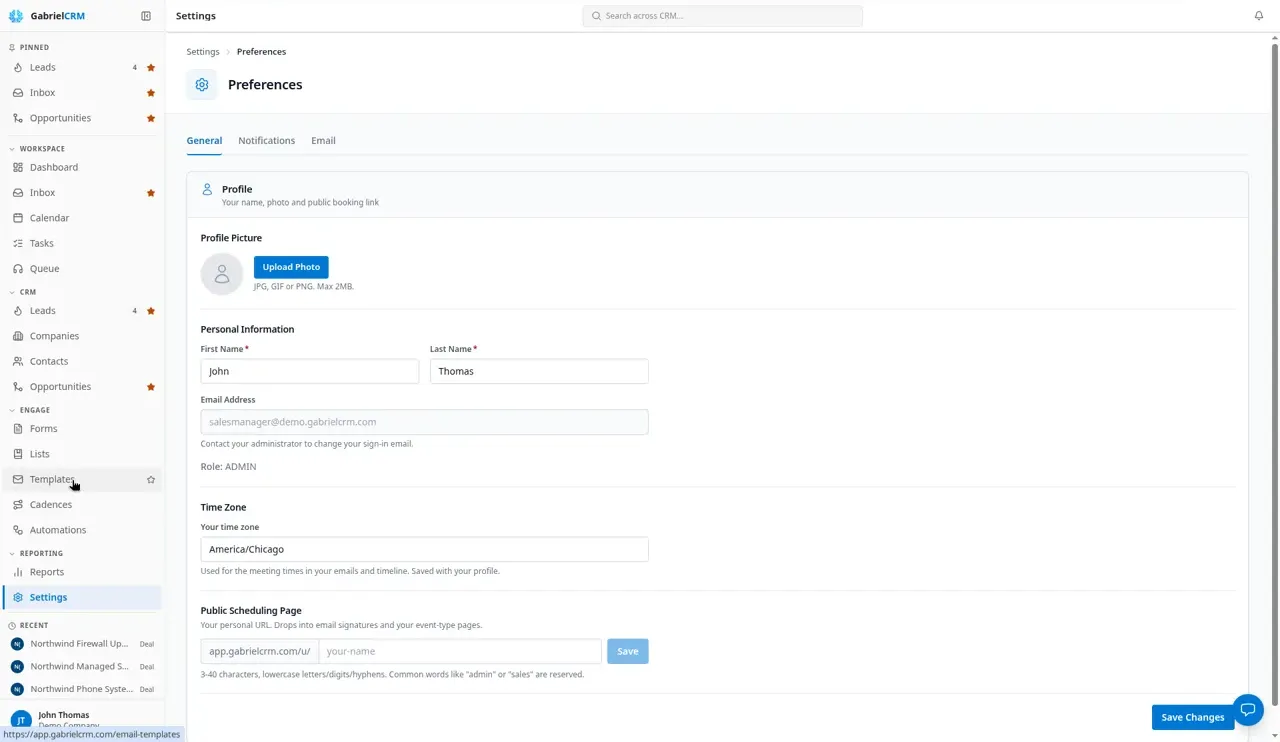This screenshot has width=1280, height=742.
Task: Click the Save Changes button
Action: pyautogui.click(x=1193, y=717)
